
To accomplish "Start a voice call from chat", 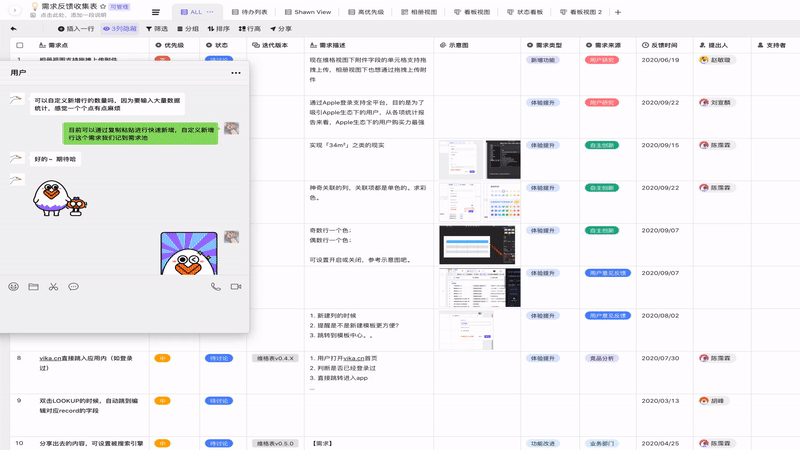I will [x=216, y=287].
